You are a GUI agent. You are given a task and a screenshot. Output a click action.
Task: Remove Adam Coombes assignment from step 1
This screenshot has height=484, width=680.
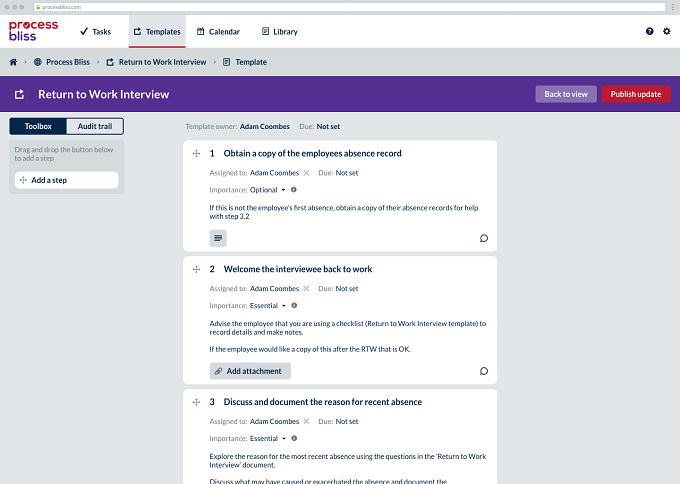[x=306, y=173]
